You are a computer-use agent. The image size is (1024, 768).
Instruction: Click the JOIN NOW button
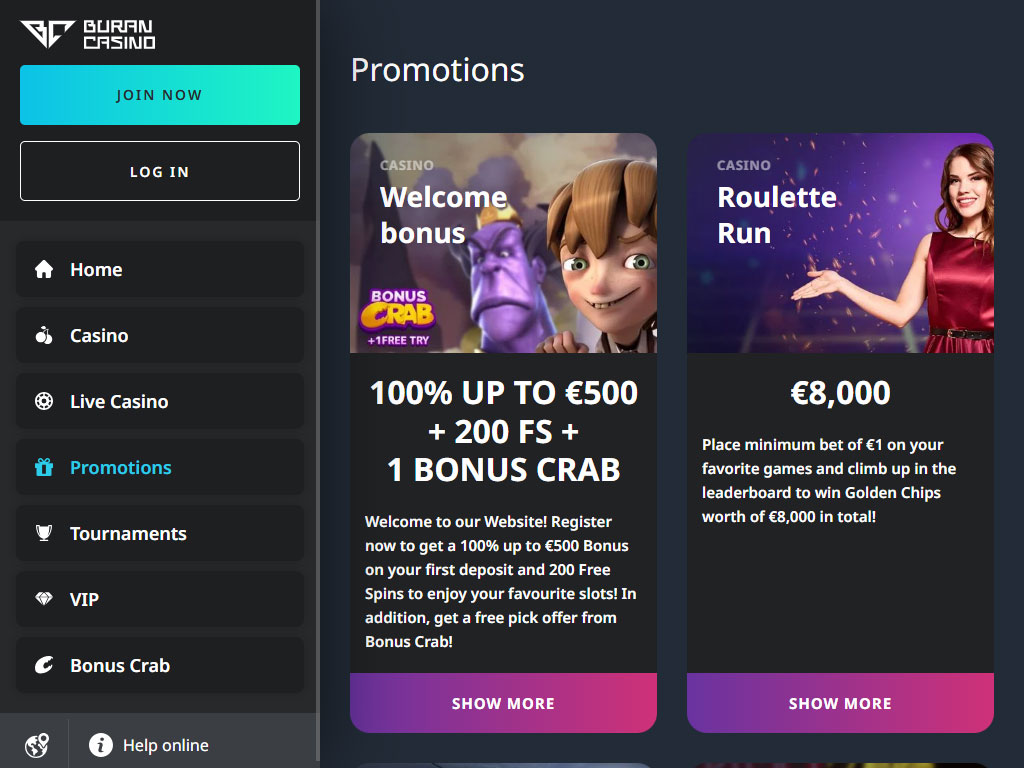coord(160,95)
